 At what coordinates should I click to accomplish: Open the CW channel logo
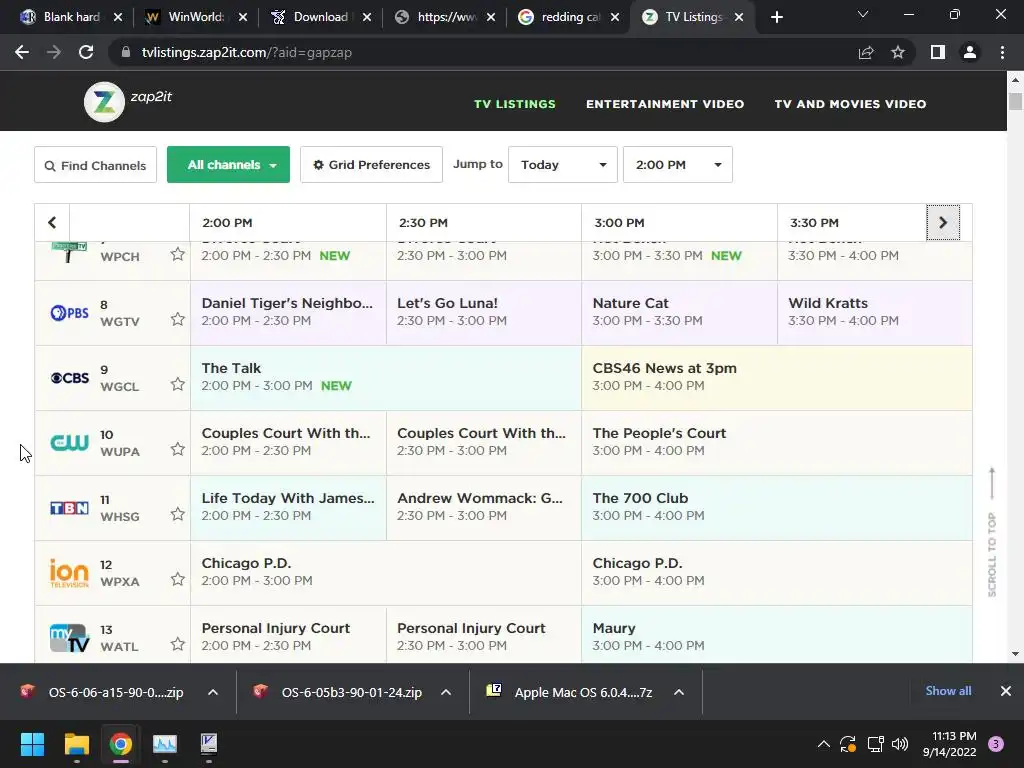[69, 443]
